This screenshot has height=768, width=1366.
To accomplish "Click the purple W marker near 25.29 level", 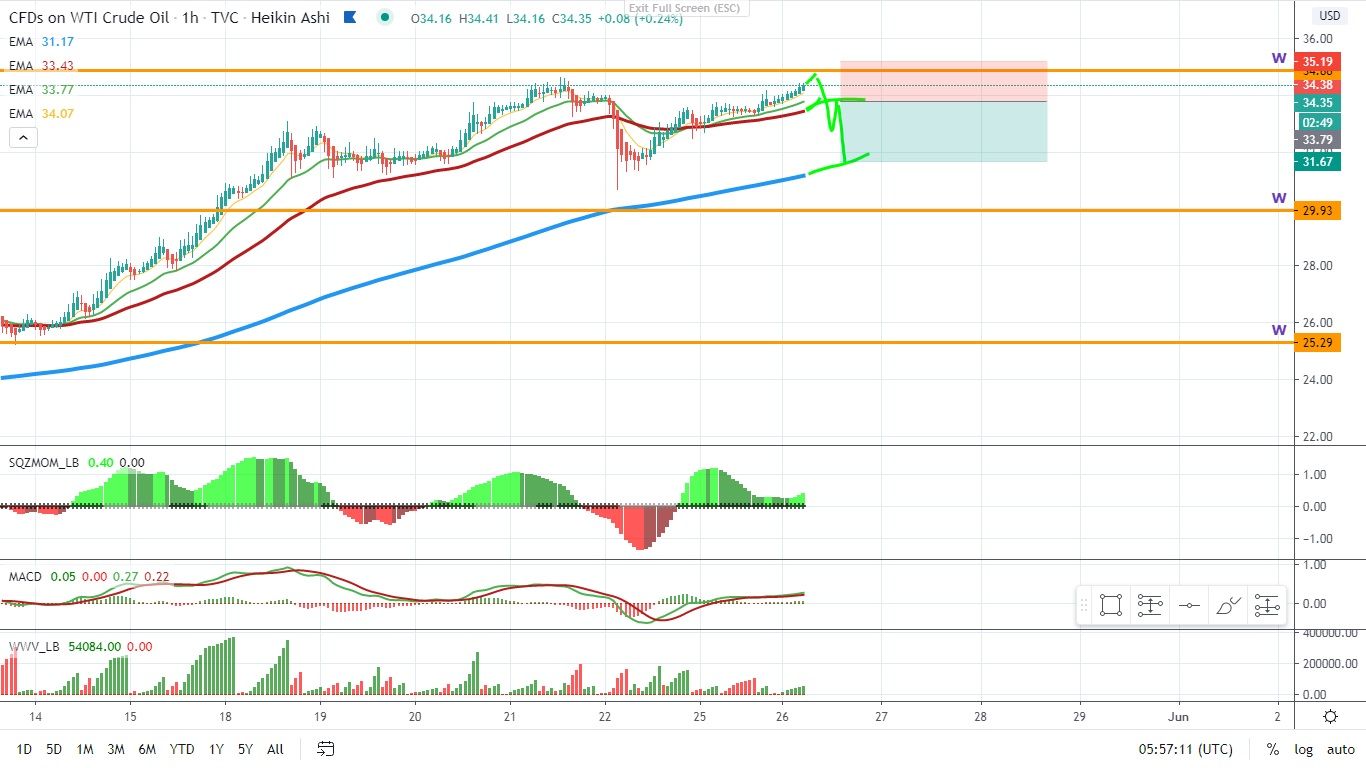I will (1278, 330).
